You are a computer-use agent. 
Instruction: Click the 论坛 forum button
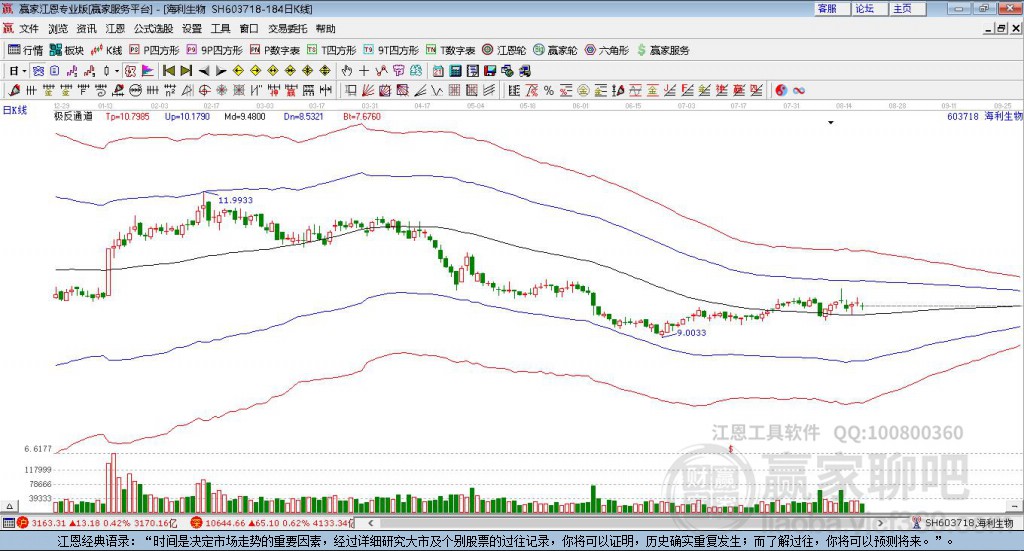(865, 8)
